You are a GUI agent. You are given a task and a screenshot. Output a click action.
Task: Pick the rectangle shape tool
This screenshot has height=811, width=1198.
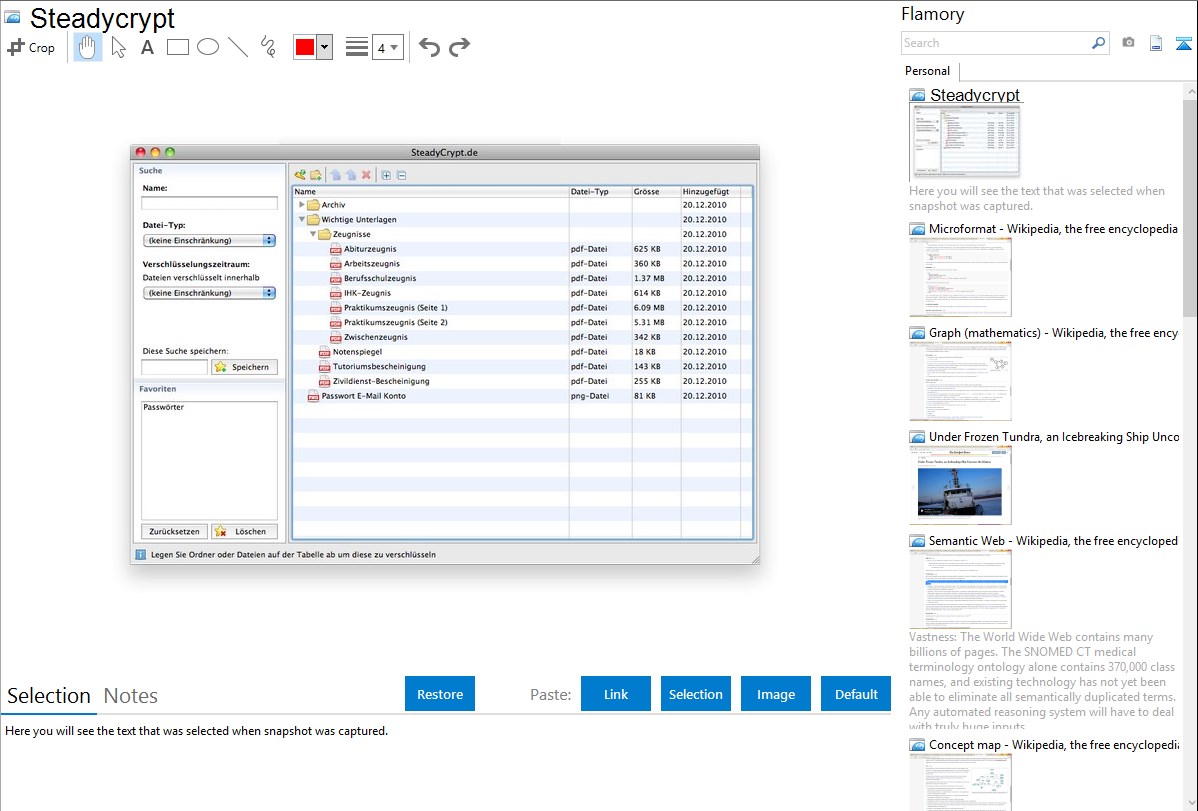(x=177, y=47)
